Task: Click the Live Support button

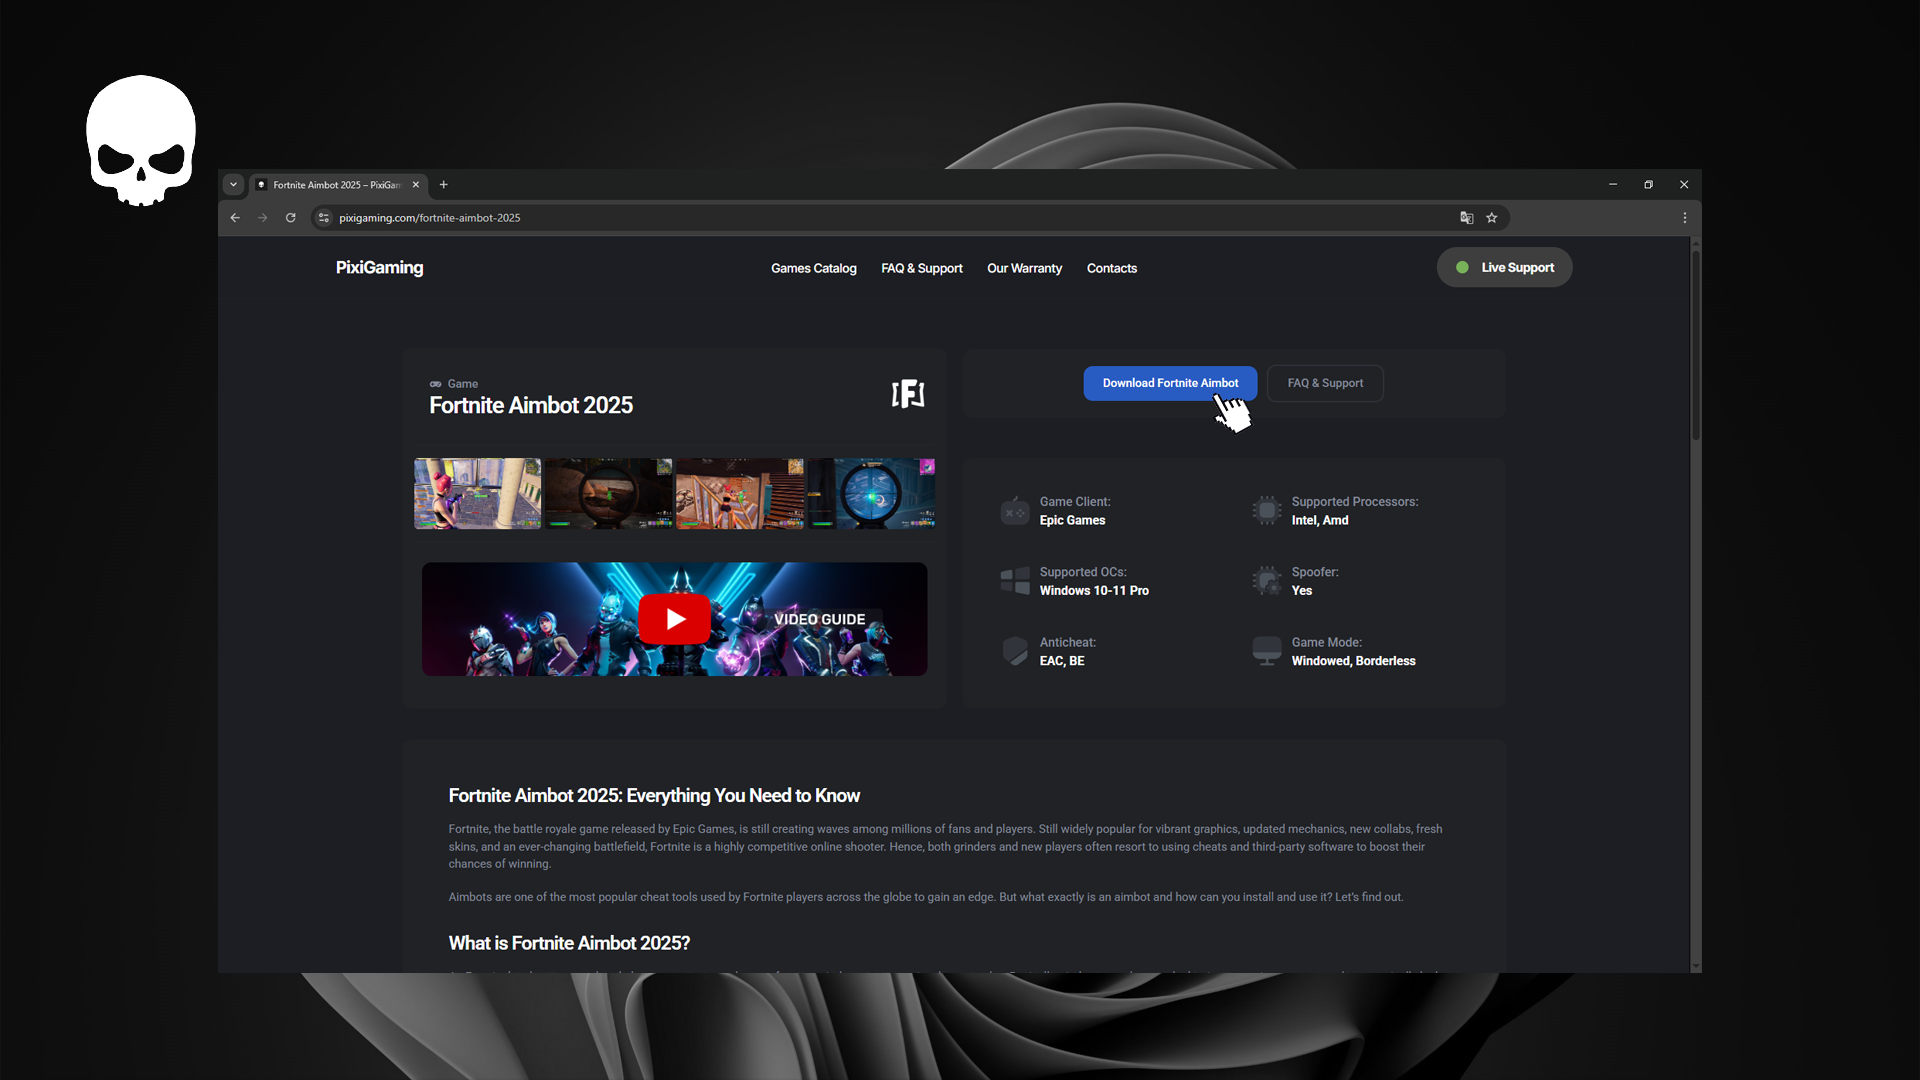Action: [x=1504, y=267]
